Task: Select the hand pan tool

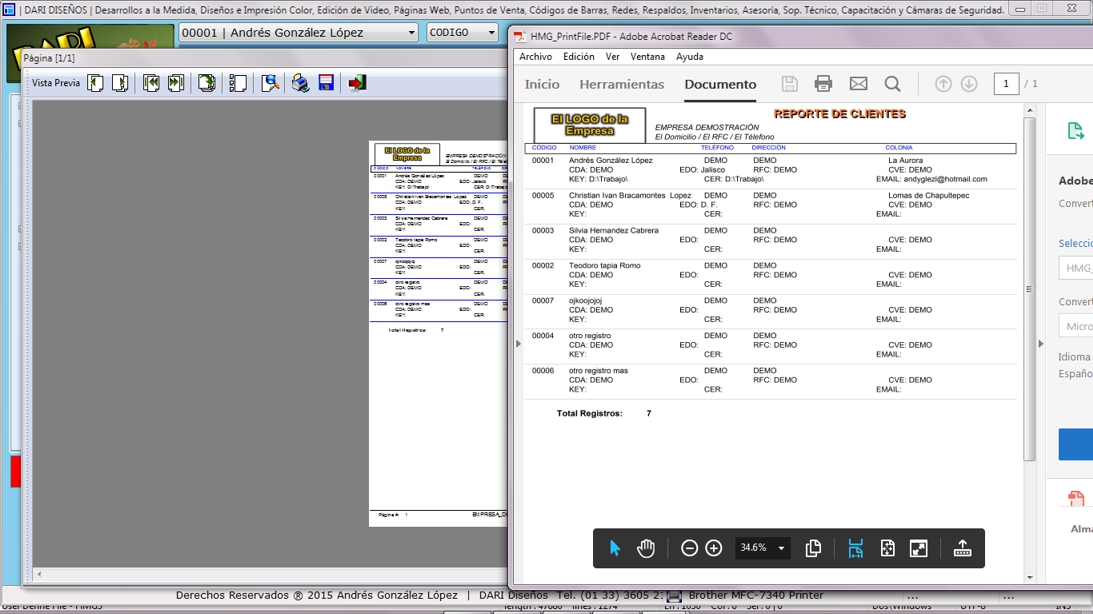Action: (x=646, y=548)
